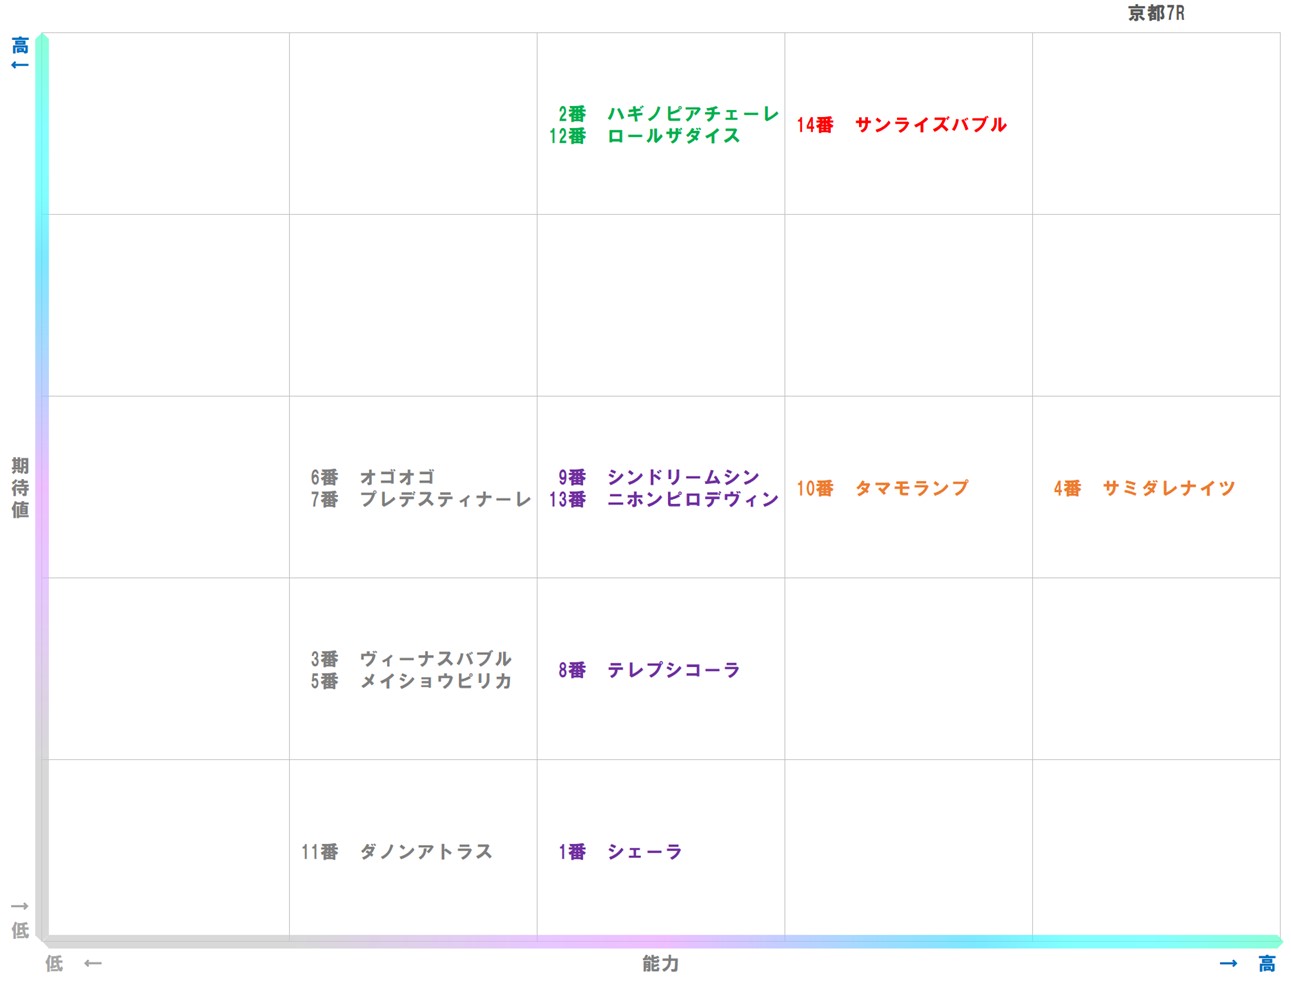1291x983 pixels.
Task: Click the blue arrow below top-left 高
Action: pyautogui.click(x=19, y=66)
